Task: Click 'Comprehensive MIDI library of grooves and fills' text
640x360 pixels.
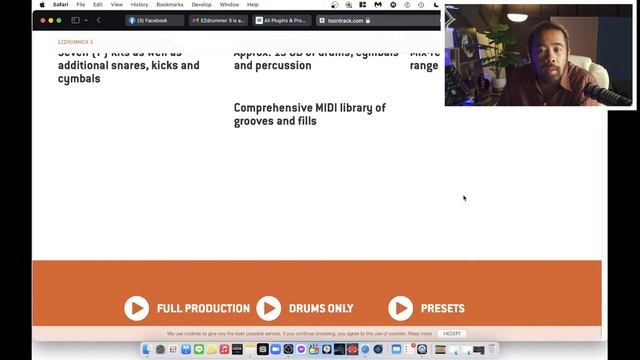Action: pos(309,114)
